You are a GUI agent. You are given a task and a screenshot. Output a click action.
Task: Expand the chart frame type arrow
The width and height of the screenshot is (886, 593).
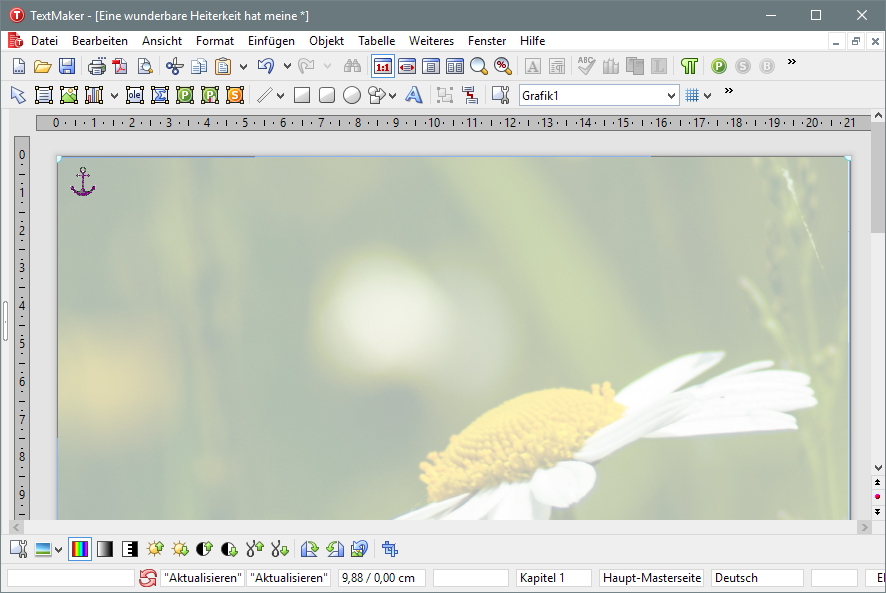[114, 96]
